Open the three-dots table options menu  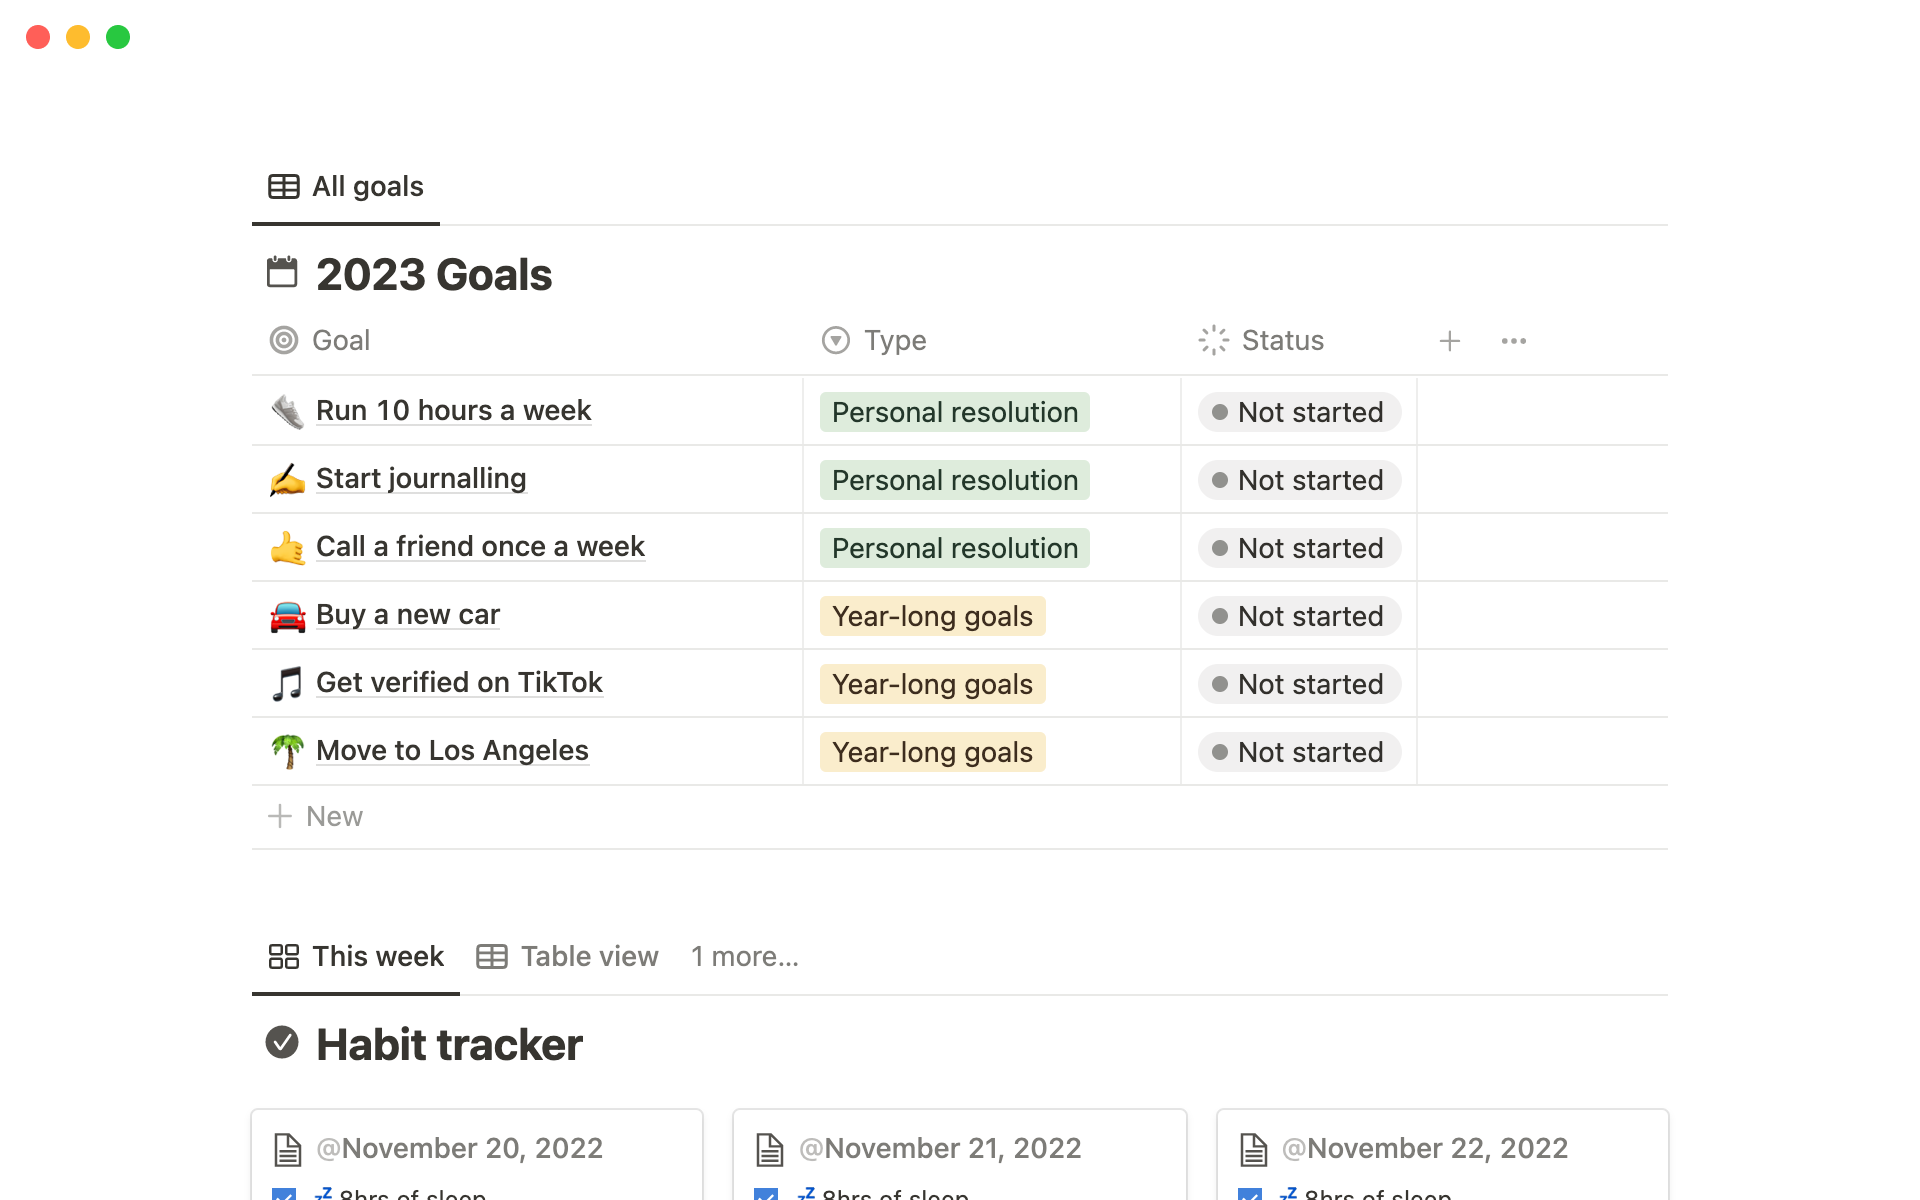(1514, 341)
